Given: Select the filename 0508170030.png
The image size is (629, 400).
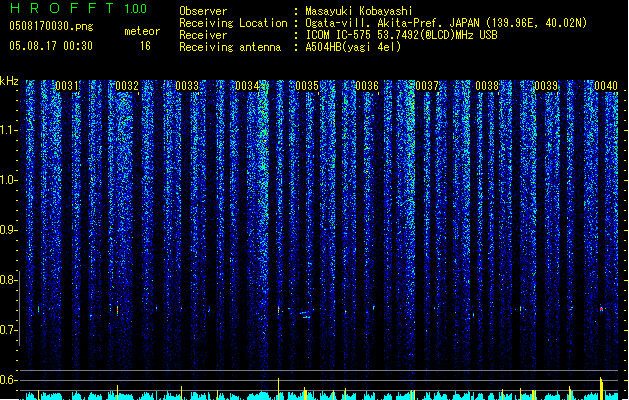Looking at the screenshot, I should (x=51, y=26).
